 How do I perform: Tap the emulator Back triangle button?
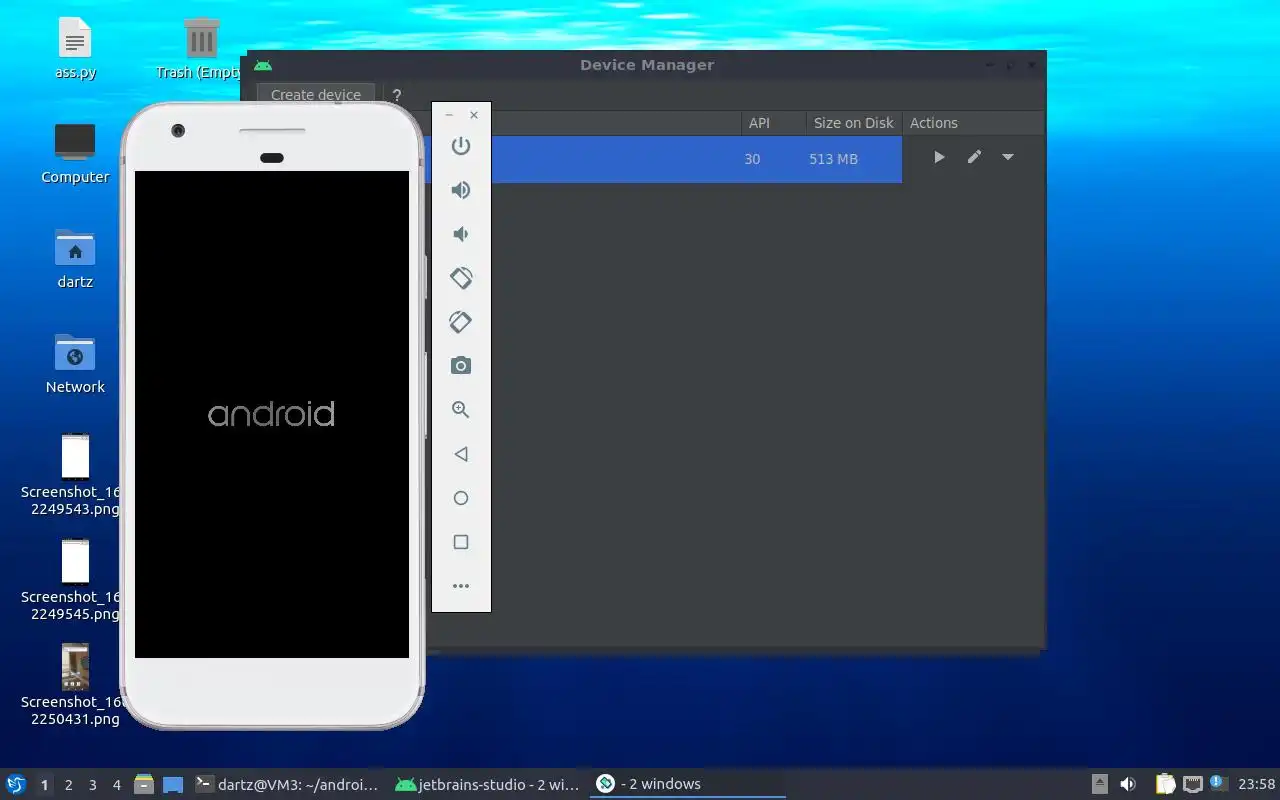coord(461,454)
